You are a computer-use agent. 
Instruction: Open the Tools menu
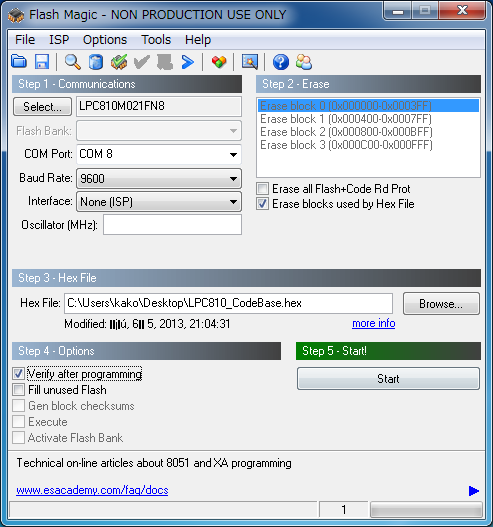156,40
